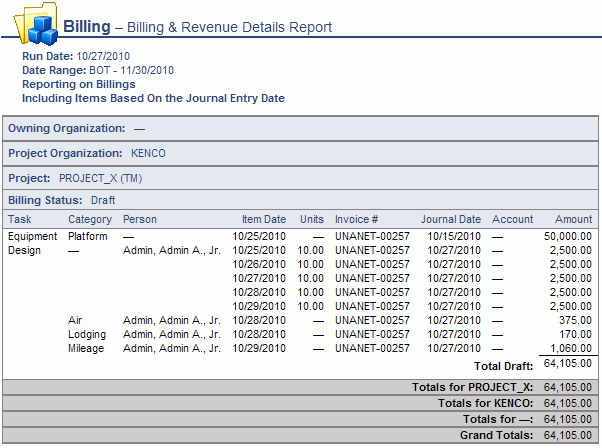This screenshot has width=602, height=448.
Task: Click the Amount column header
Action: (574, 219)
